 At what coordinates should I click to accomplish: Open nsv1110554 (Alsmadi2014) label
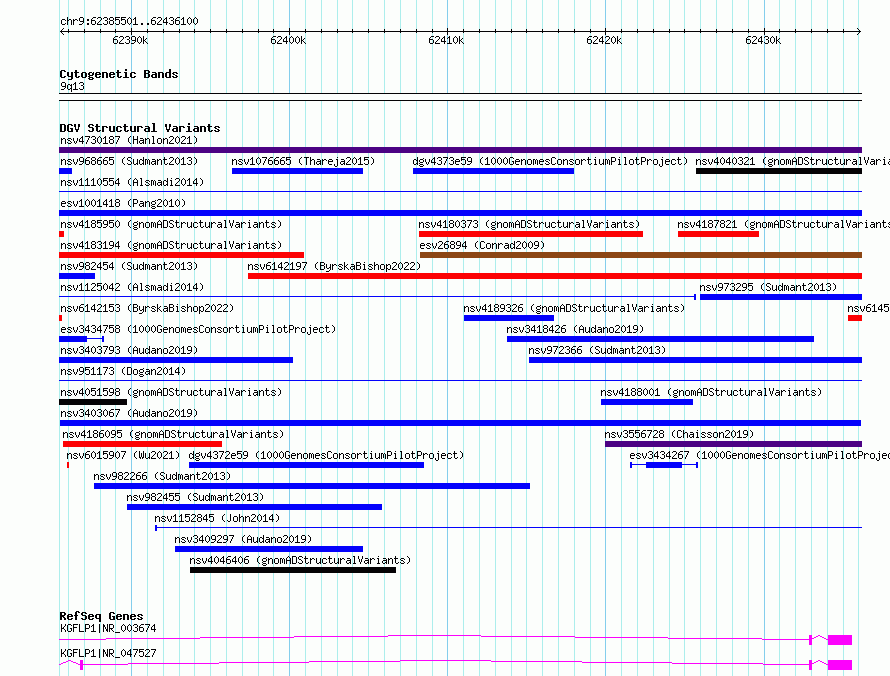tap(132, 182)
